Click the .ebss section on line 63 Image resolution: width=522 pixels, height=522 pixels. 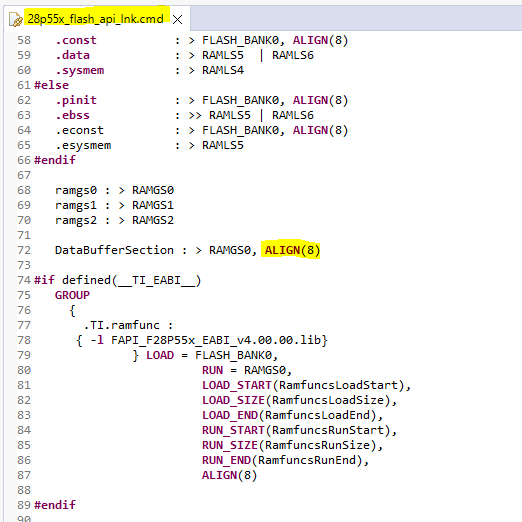72,115
